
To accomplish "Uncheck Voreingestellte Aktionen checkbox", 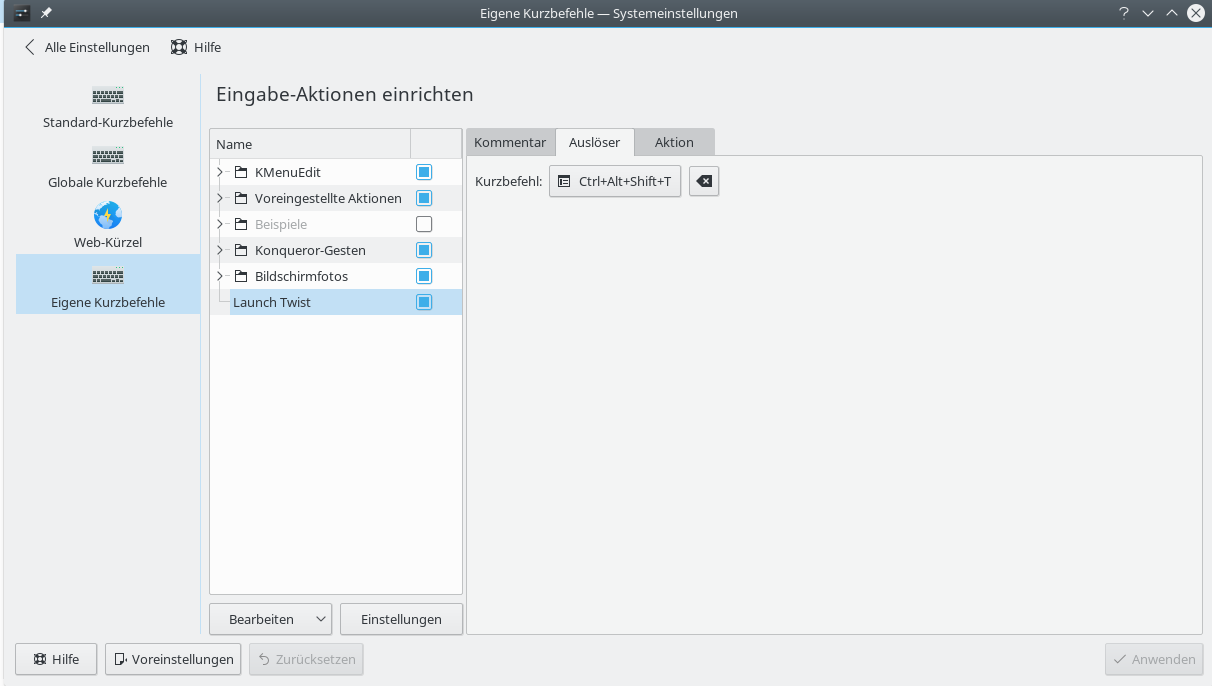I will coord(424,198).
